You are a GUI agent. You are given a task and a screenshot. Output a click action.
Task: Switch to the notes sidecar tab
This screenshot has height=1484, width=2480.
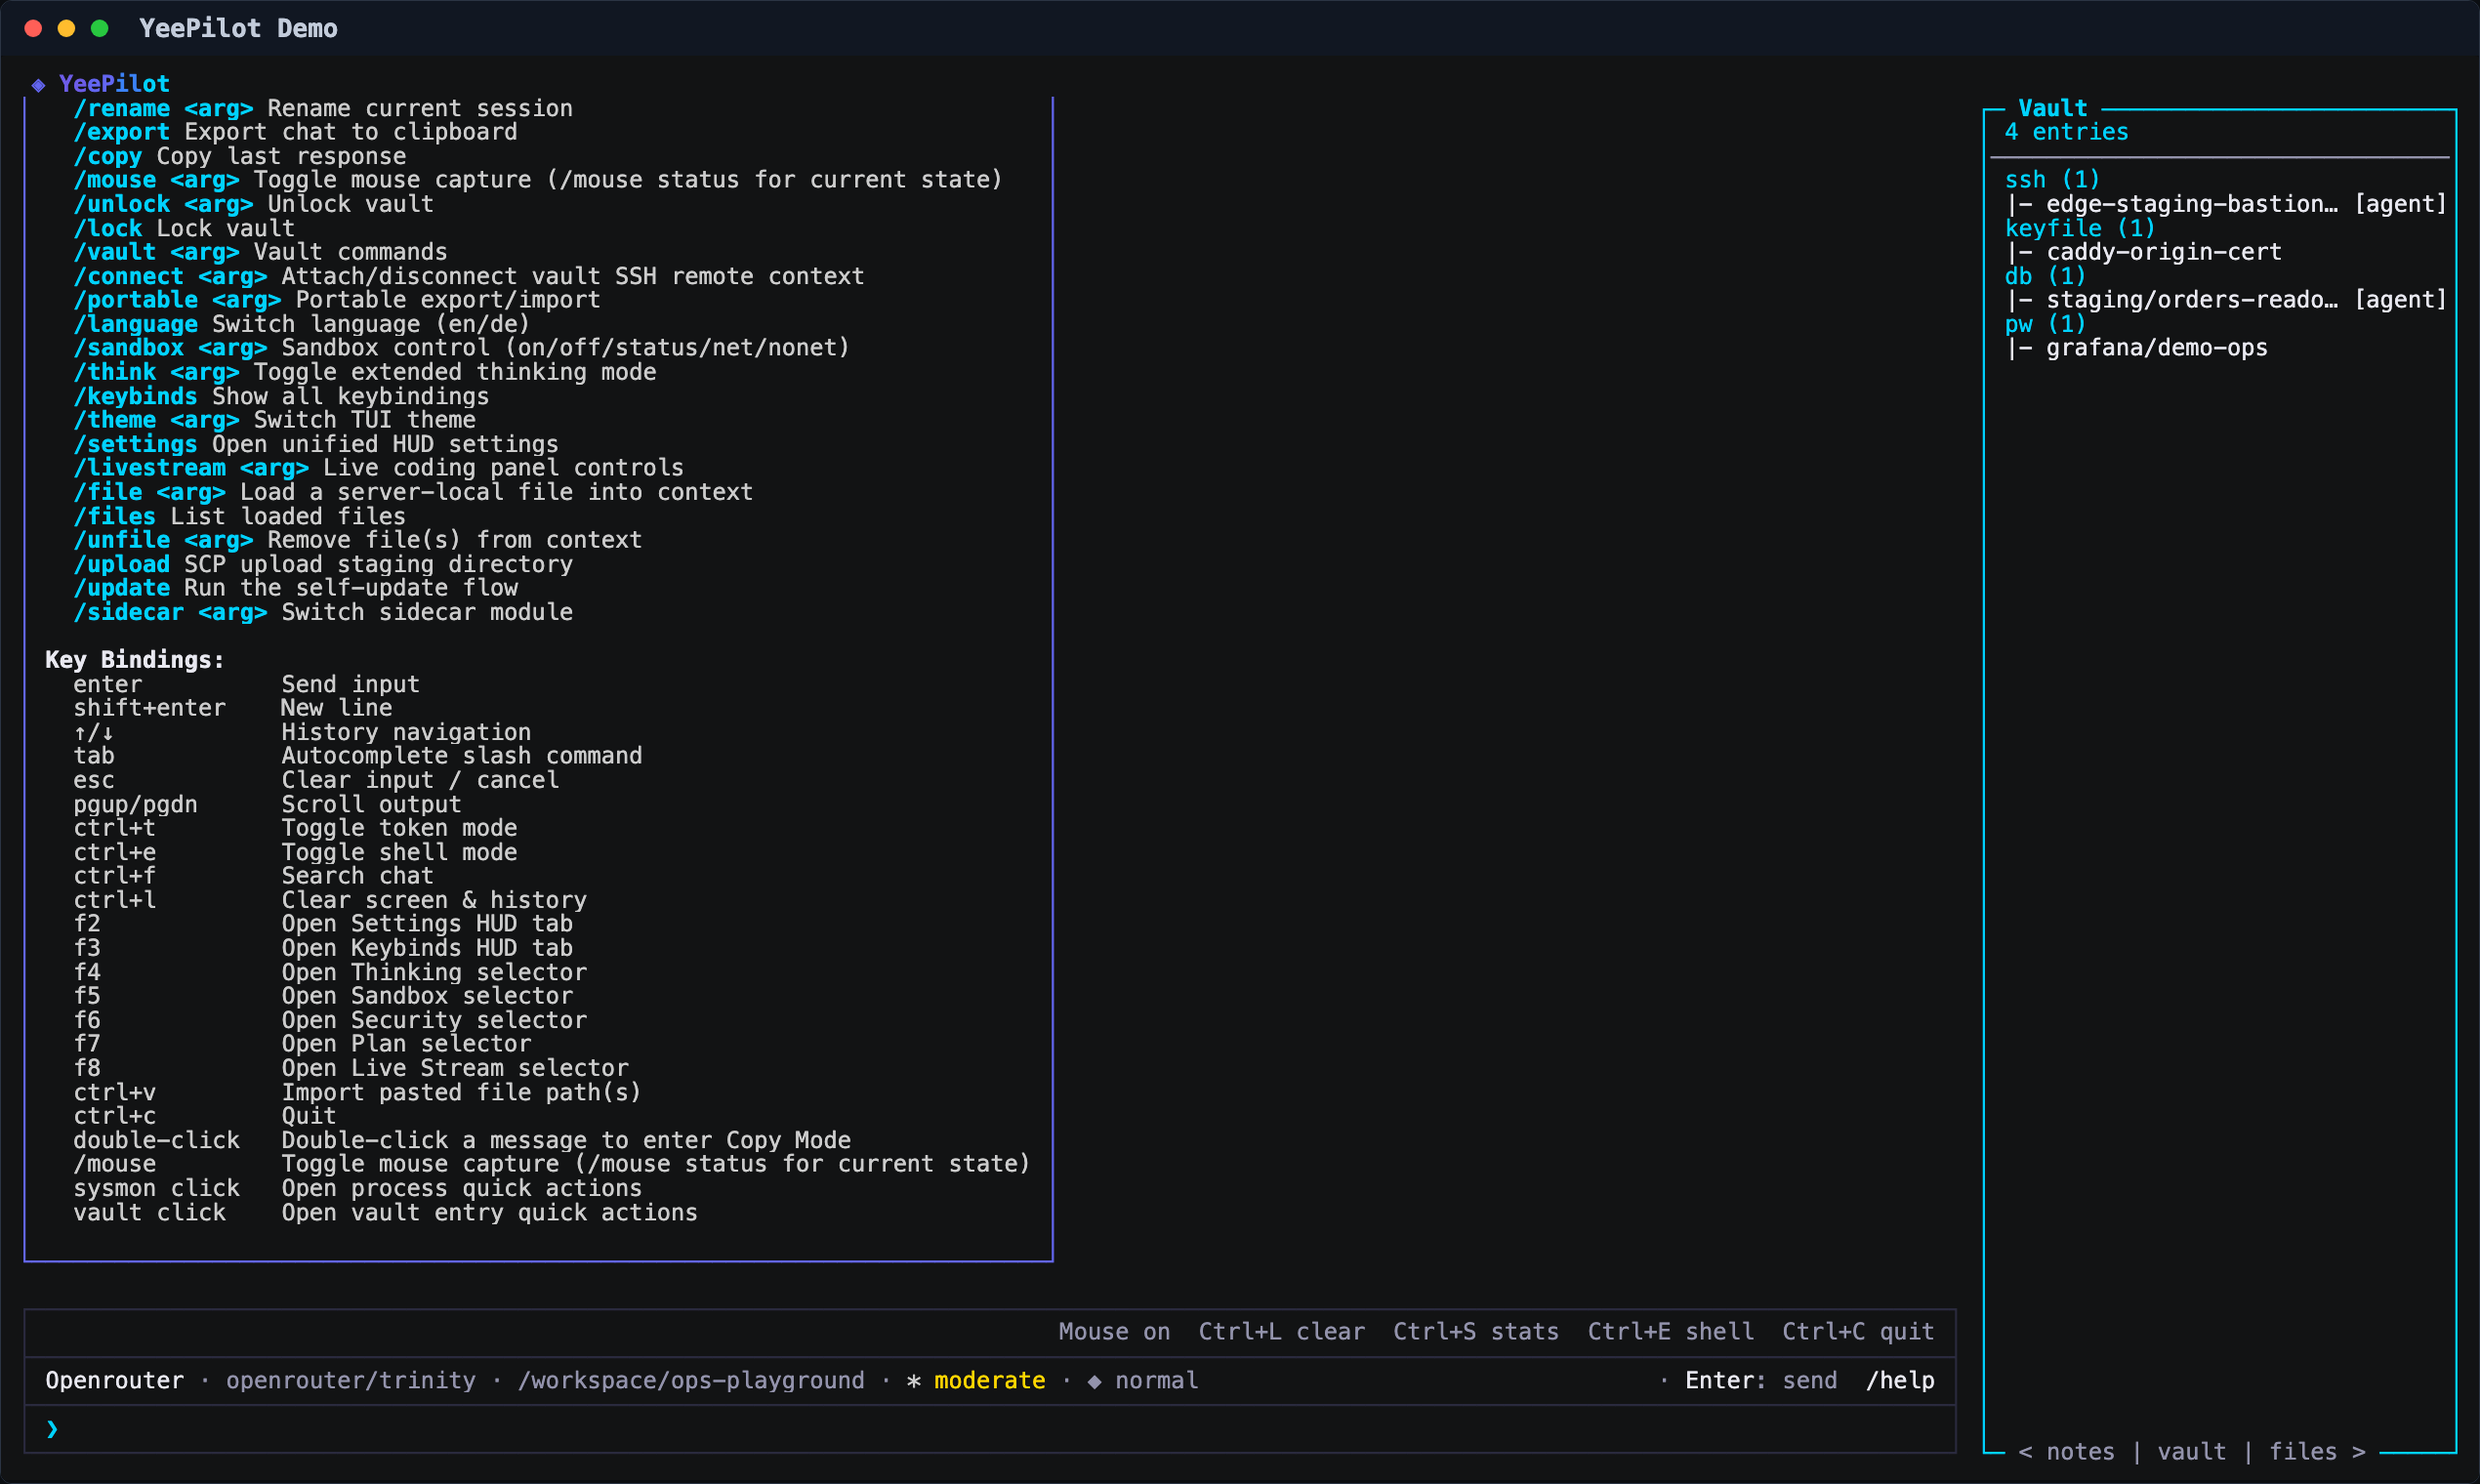tap(2080, 1452)
